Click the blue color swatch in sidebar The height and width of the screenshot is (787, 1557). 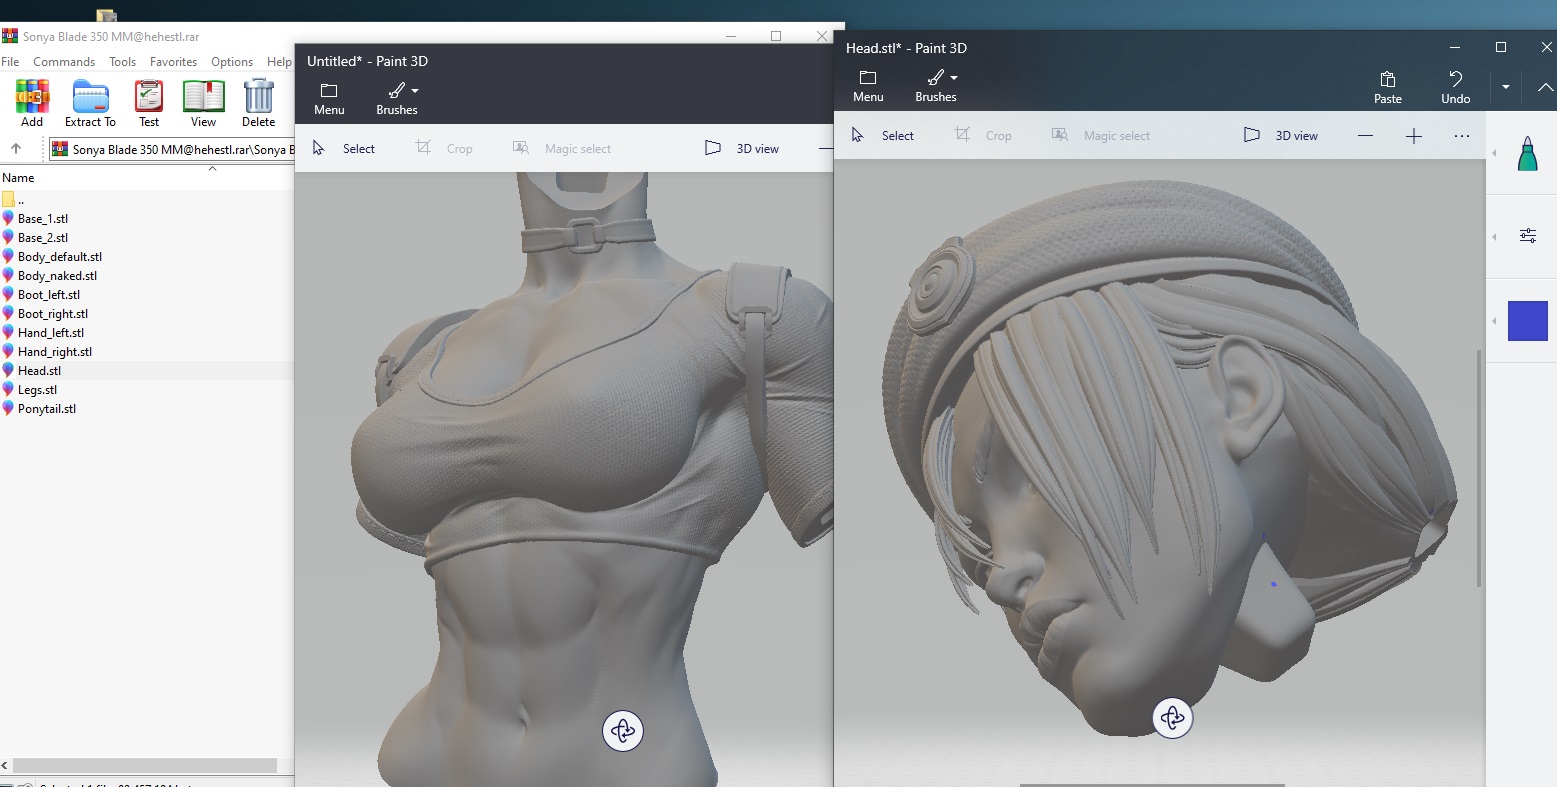[1528, 321]
